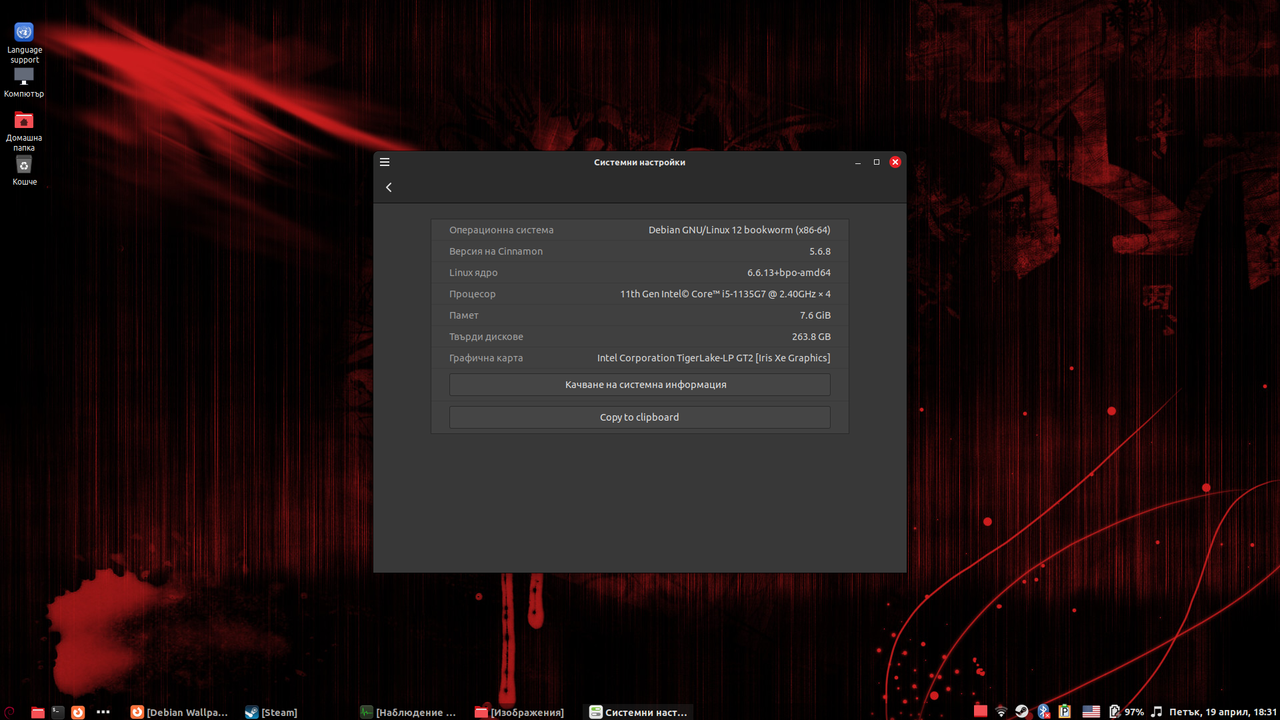Launch file manager from the panel launcher
The width and height of the screenshot is (1280, 720).
click(37, 712)
